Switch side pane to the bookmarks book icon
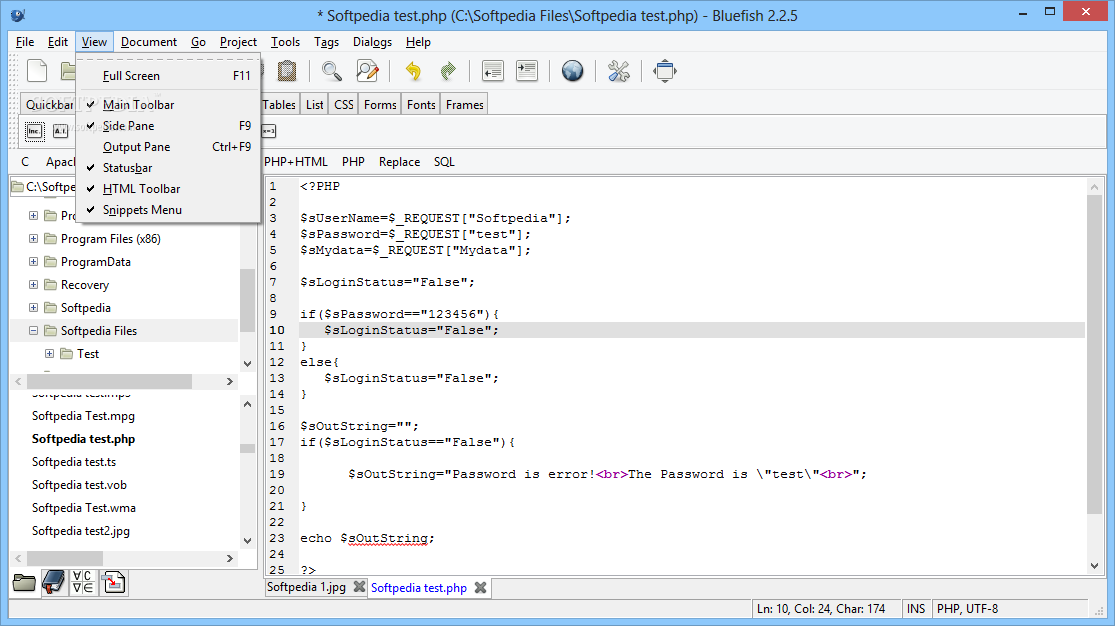This screenshot has height=626, width=1115. (53, 583)
